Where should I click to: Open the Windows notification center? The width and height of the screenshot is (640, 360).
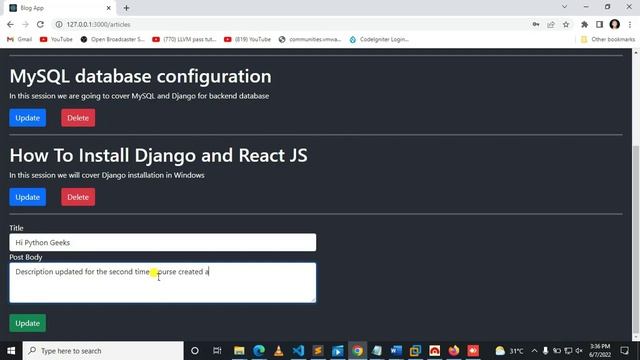[x=624, y=351]
